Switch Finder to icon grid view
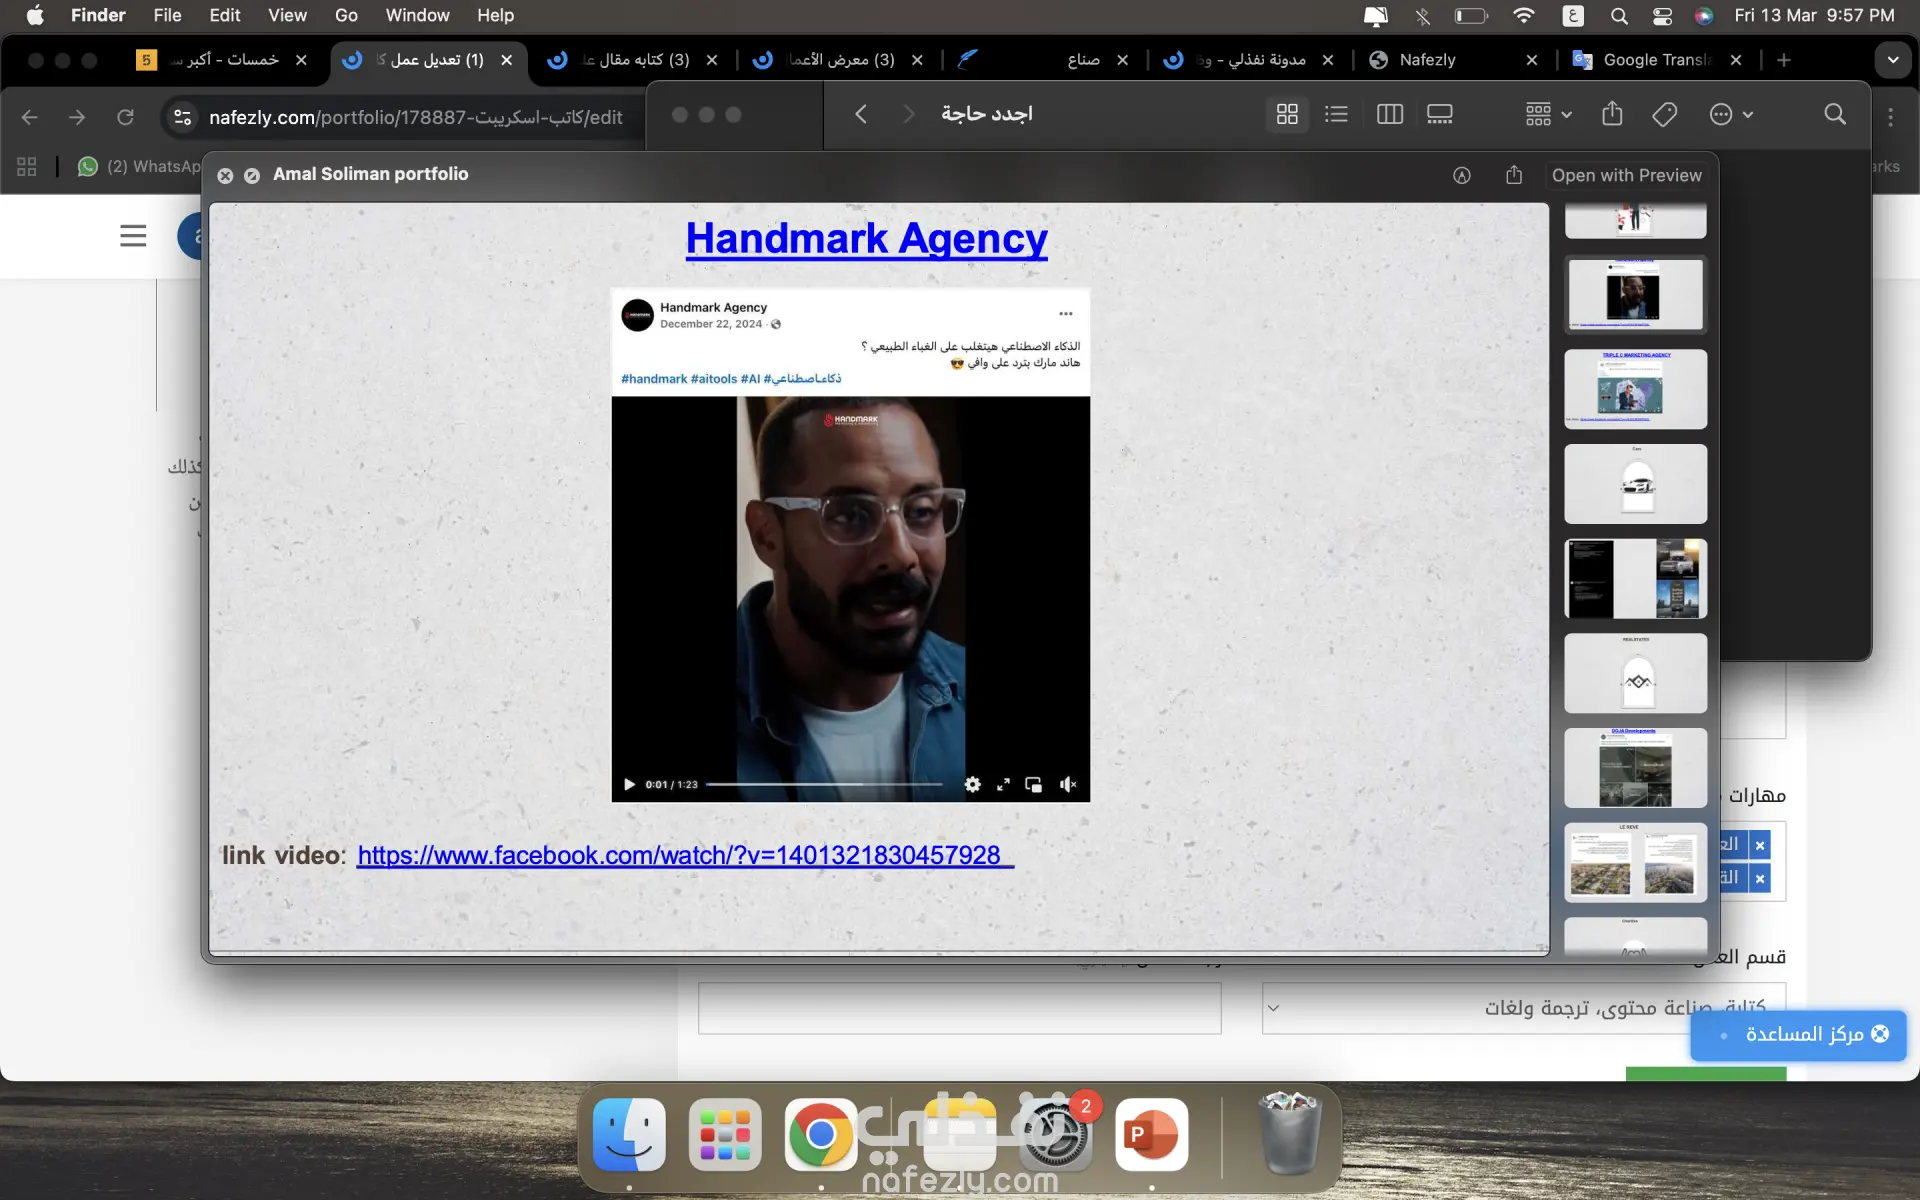This screenshot has width=1920, height=1200. tap(1287, 114)
